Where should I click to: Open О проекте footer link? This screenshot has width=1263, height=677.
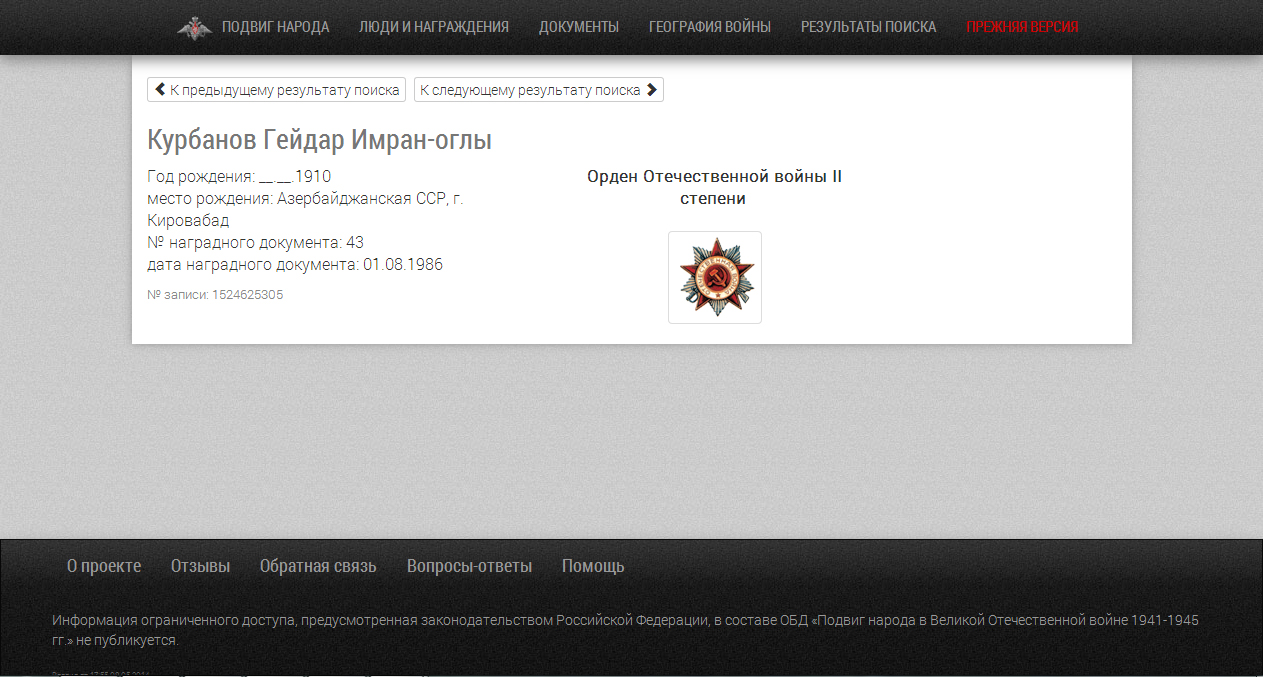pos(104,566)
